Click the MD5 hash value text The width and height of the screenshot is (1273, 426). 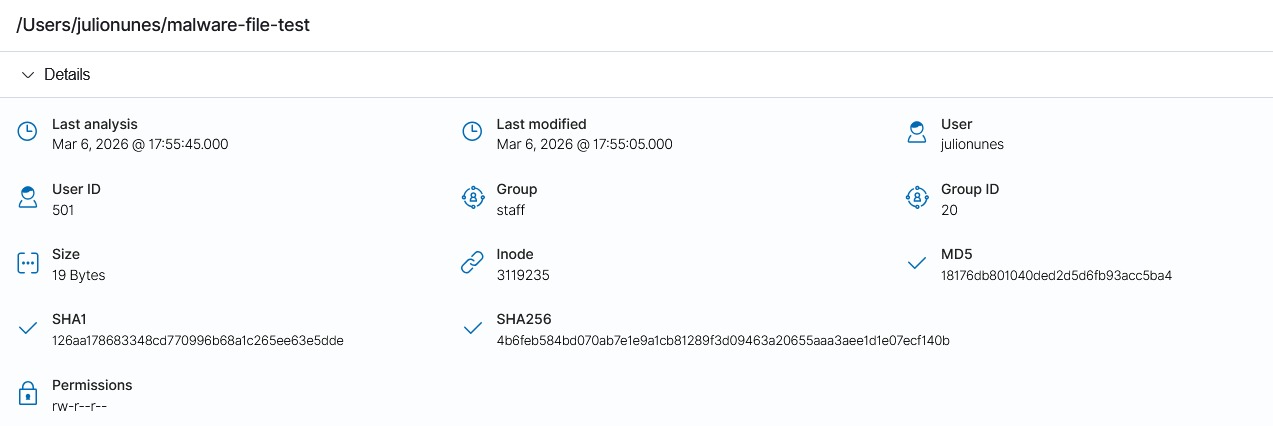1056,275
